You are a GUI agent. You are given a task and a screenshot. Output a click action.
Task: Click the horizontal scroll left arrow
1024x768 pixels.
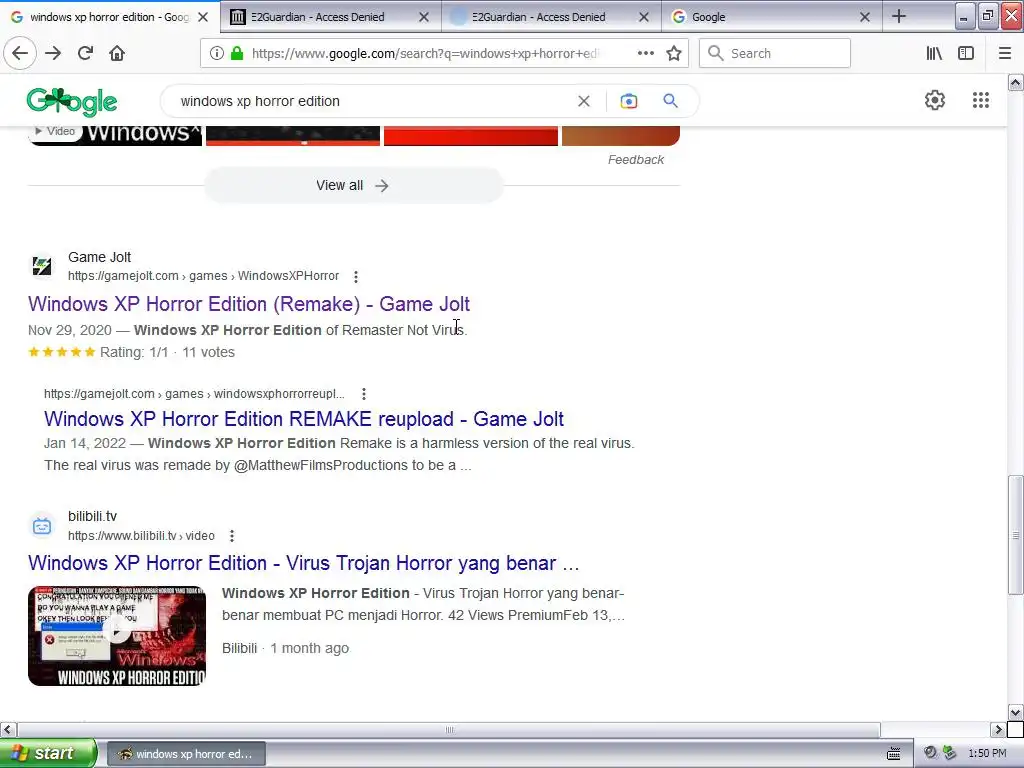(x=8, y=729)
